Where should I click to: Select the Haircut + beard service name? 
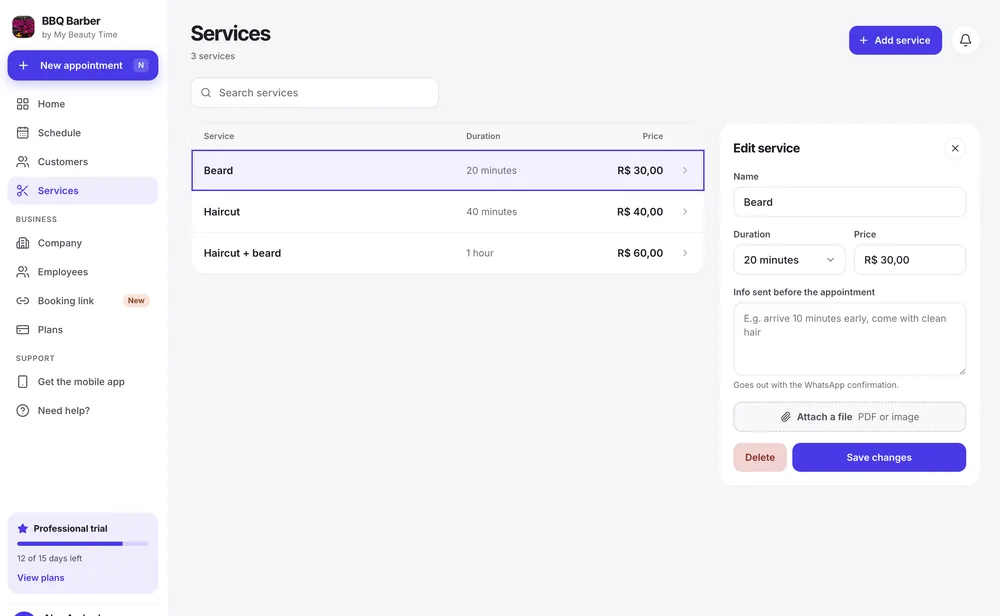click(242, 253)
